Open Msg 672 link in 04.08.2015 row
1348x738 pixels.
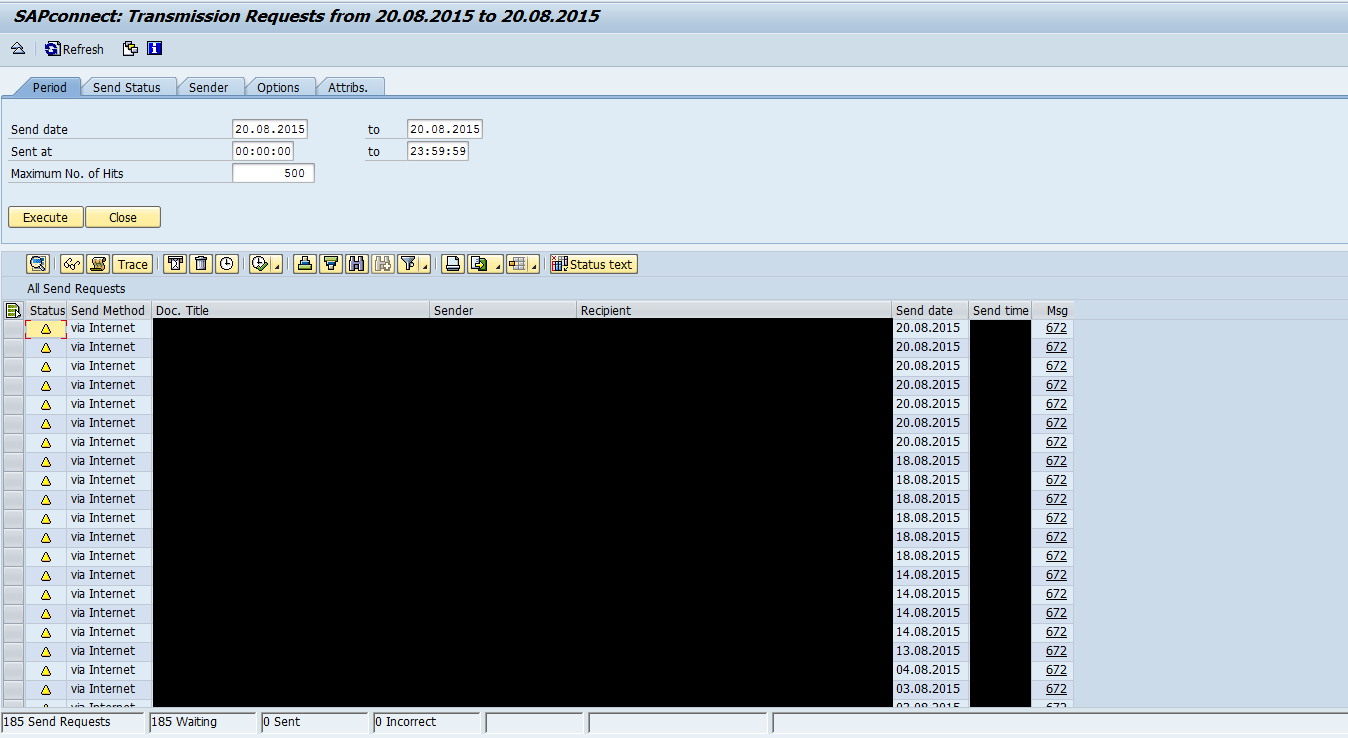point(1056,670)
